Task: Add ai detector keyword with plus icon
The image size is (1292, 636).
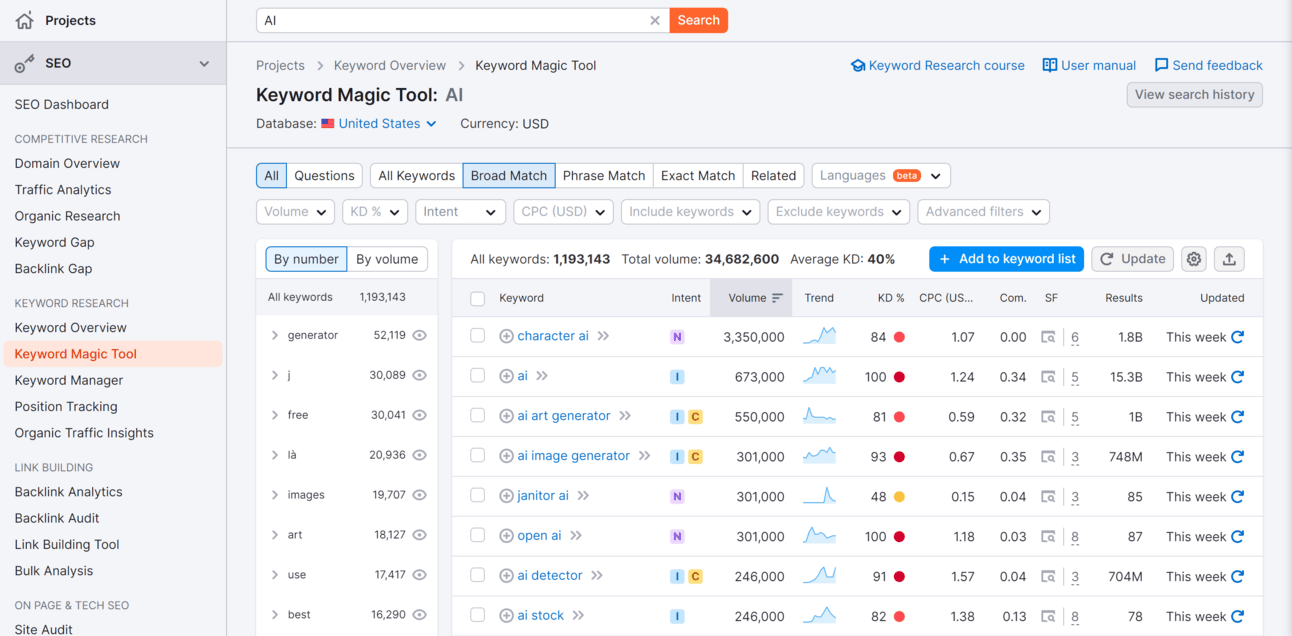Action: (506, 576)
